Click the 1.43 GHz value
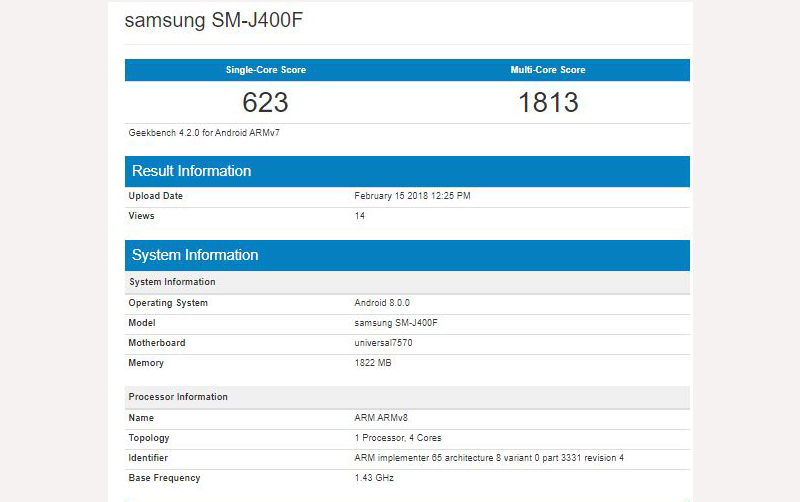Image resolution: width=800 pixels, height=502 pixels. pyautogui.click(x=374, y=478)
